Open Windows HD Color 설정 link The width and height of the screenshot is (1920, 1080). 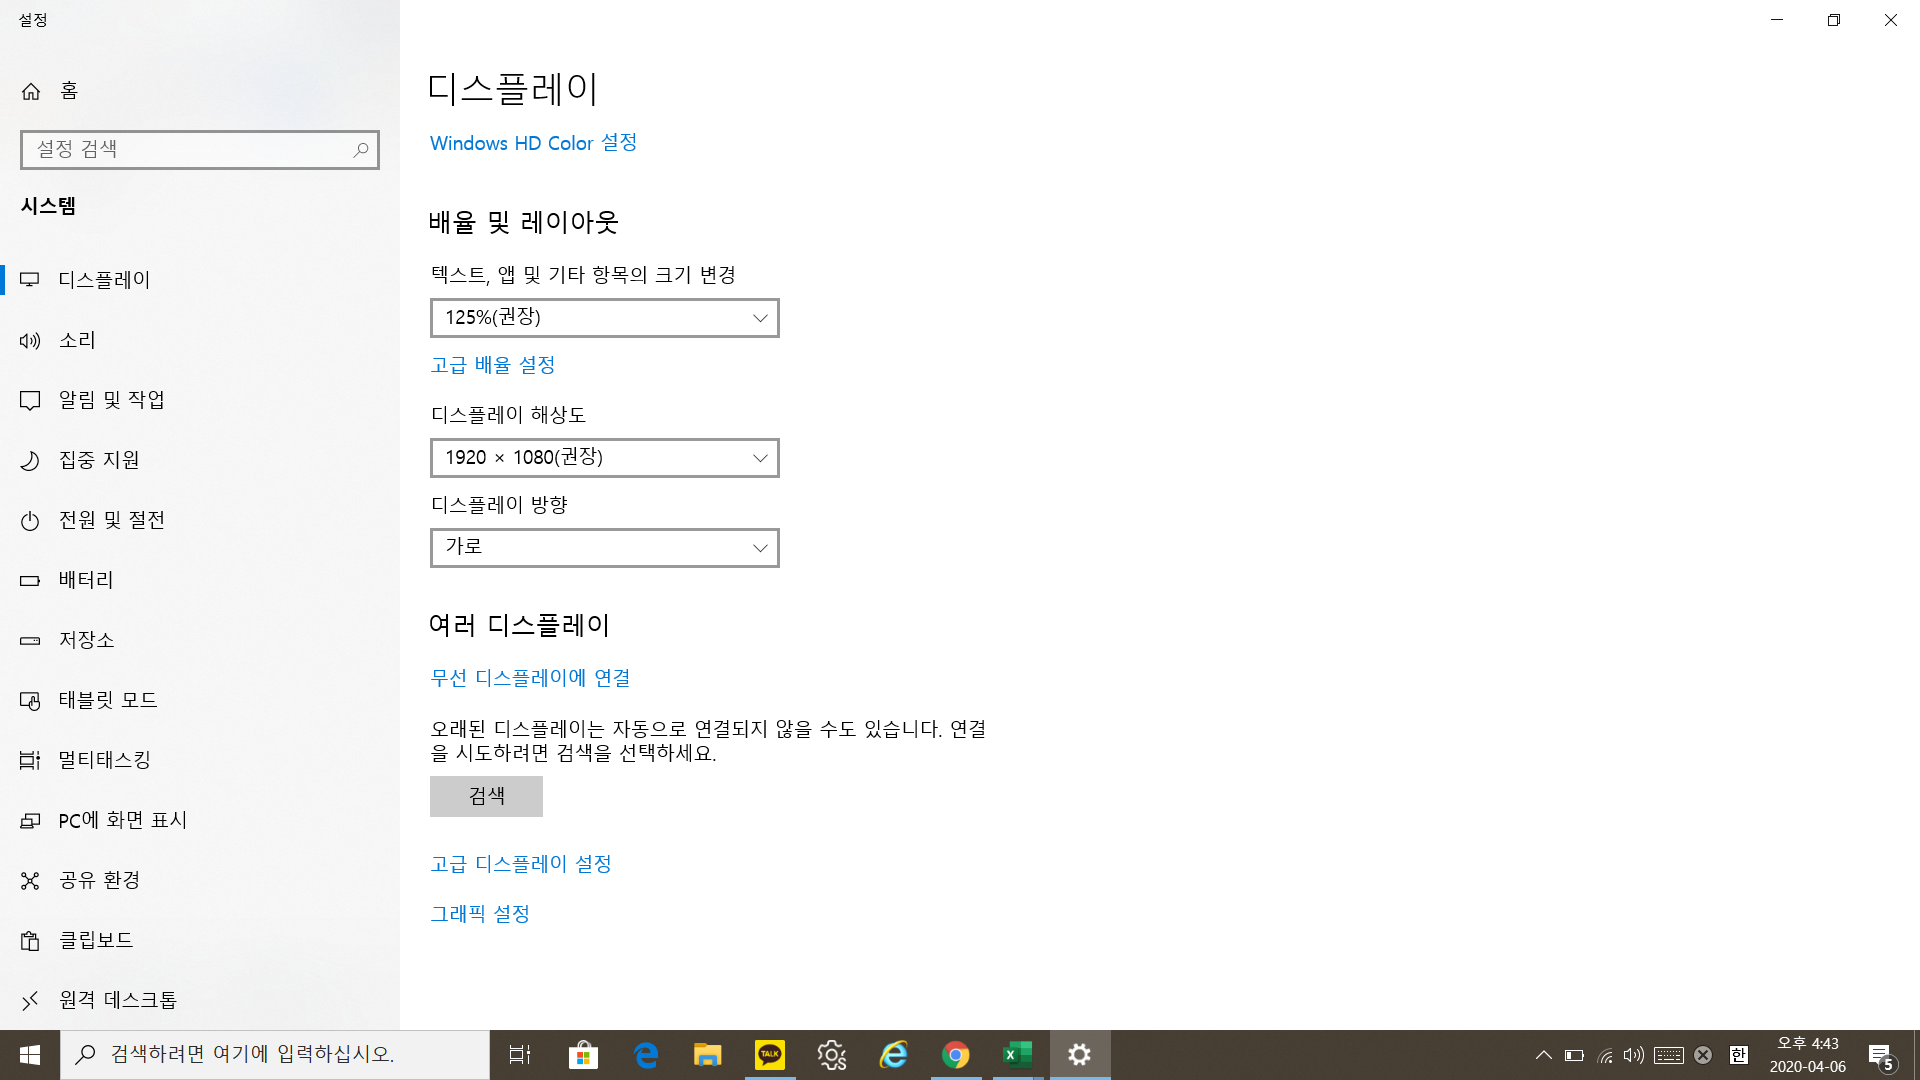[x=533, y=143]
